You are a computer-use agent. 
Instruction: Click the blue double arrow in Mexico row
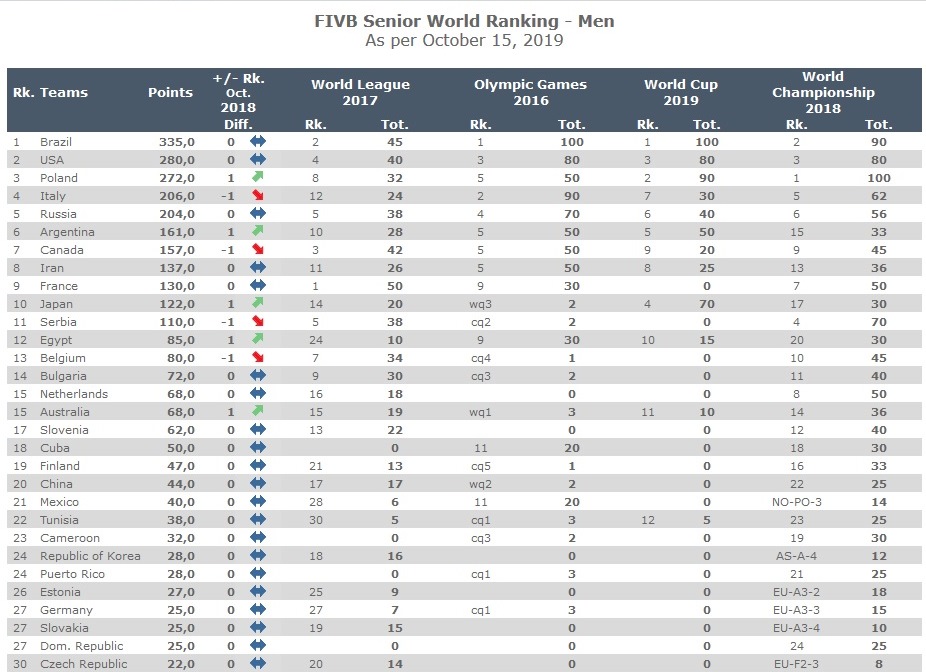[258, 501]
